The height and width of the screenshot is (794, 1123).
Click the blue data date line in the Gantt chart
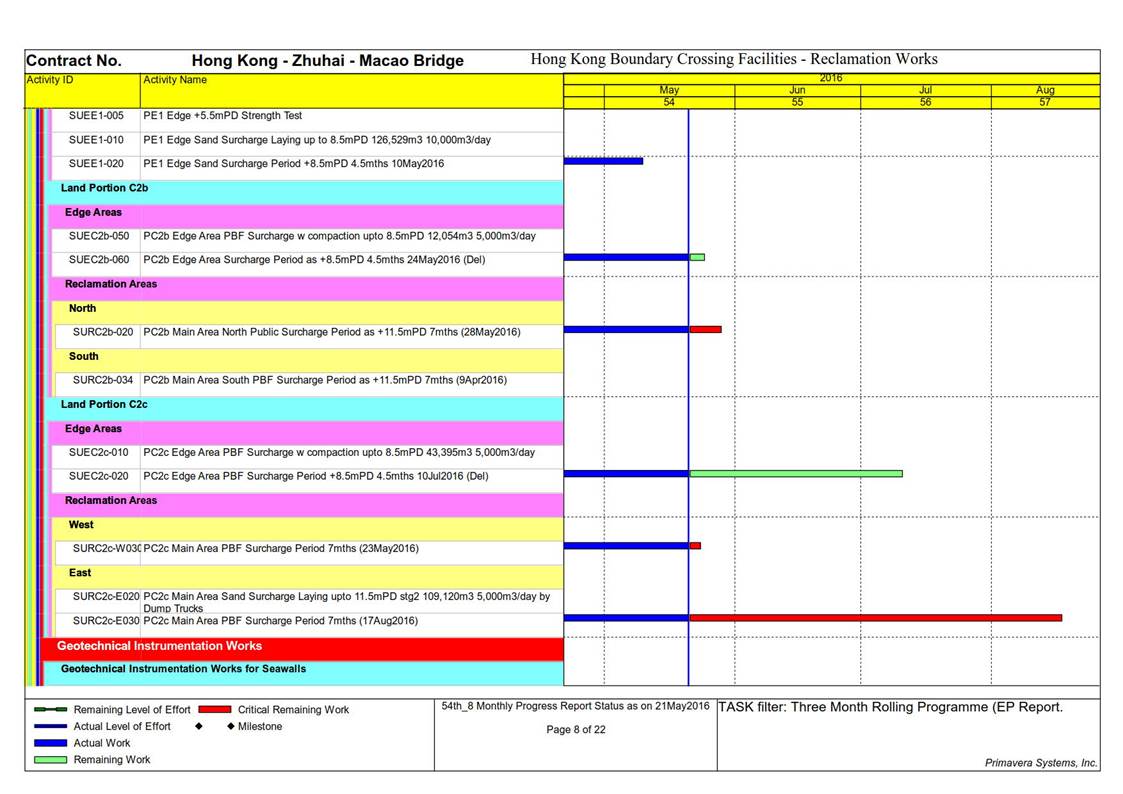688,397
